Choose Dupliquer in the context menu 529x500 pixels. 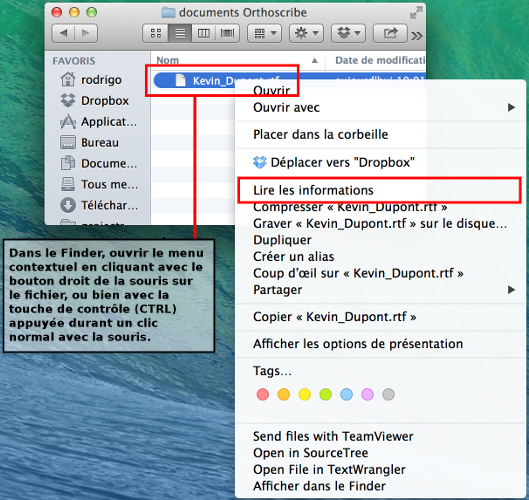pyautogui.click(x=381, y=240)
